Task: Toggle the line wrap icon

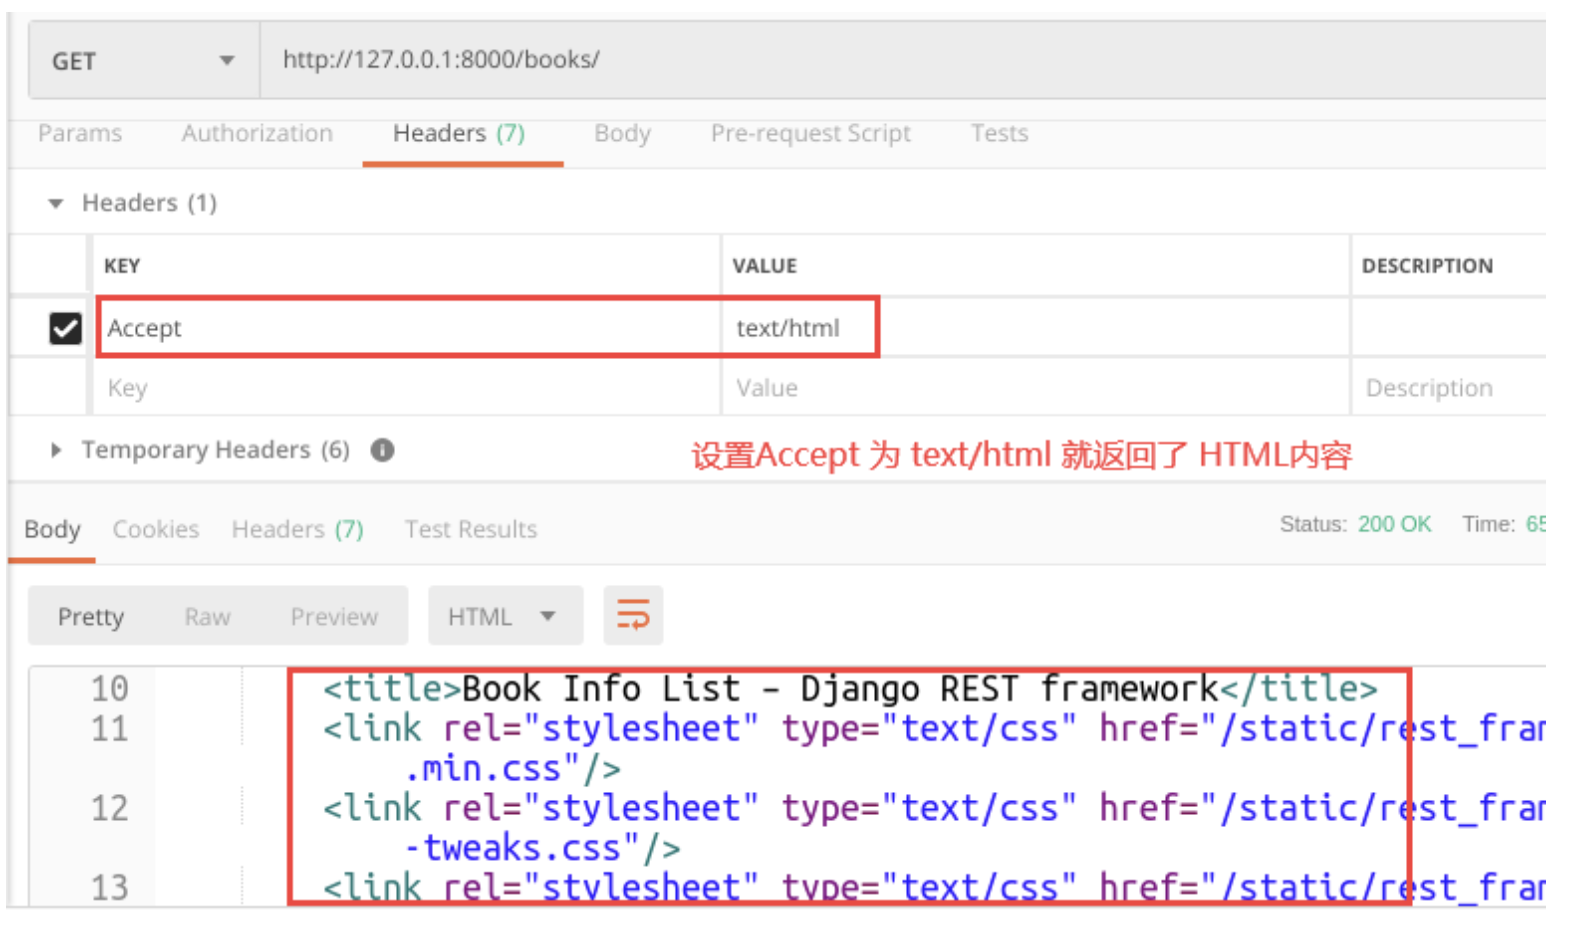Action: (633, 615)
